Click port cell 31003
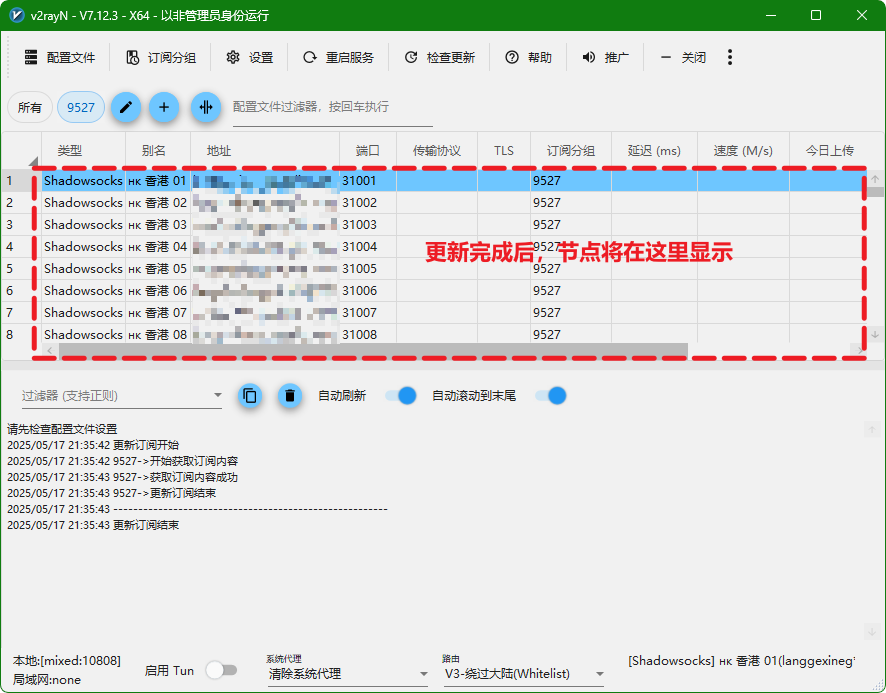 click(368, 224)
